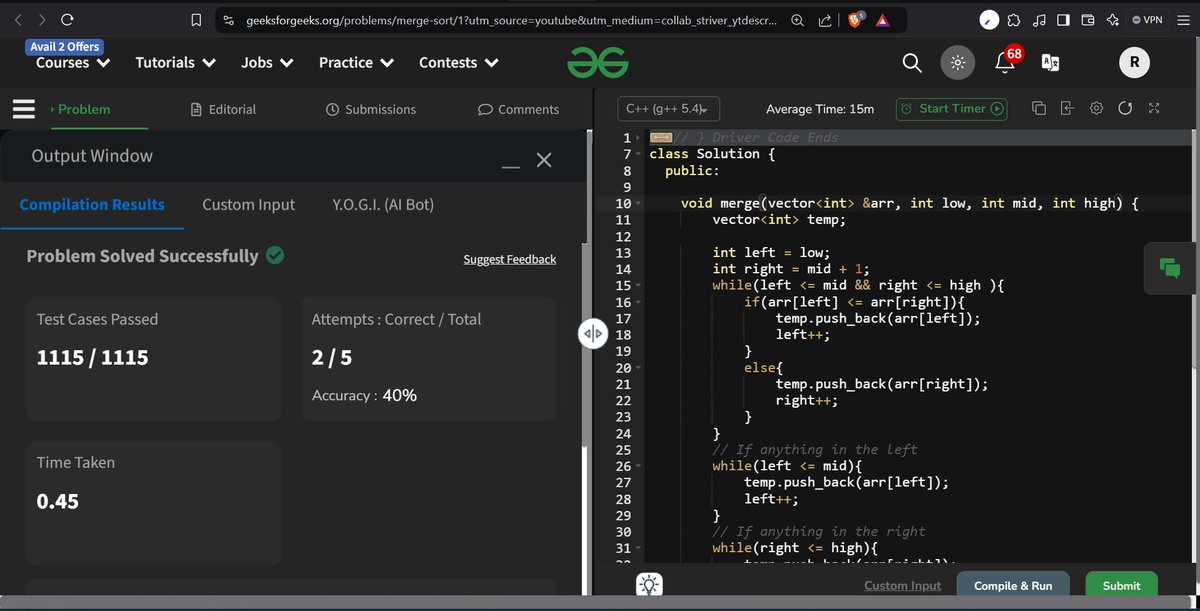This screenshot has width=1200, height=611.
Task: Open the Contests dropdown menu
Action: 457,62
